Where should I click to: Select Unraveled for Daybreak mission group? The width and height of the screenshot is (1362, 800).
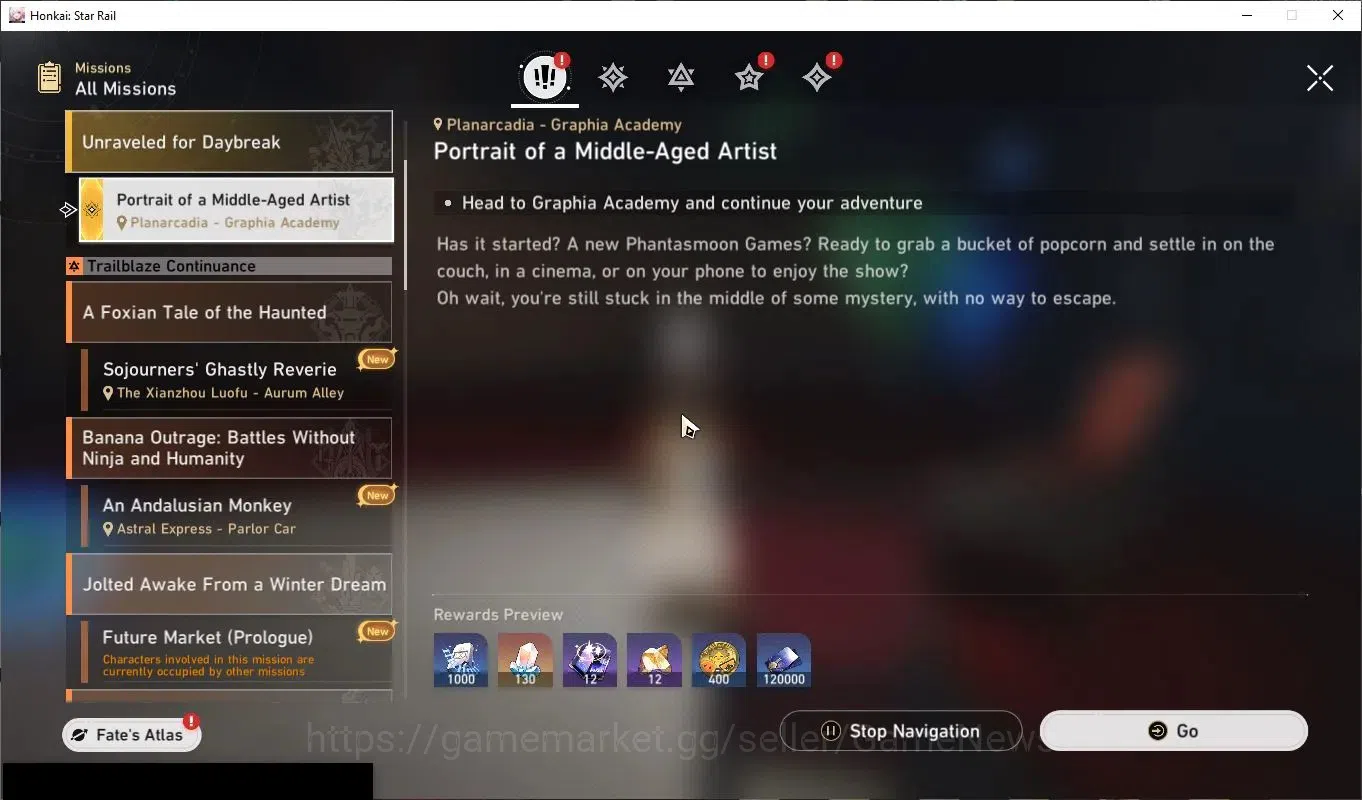tap(229, 142)
